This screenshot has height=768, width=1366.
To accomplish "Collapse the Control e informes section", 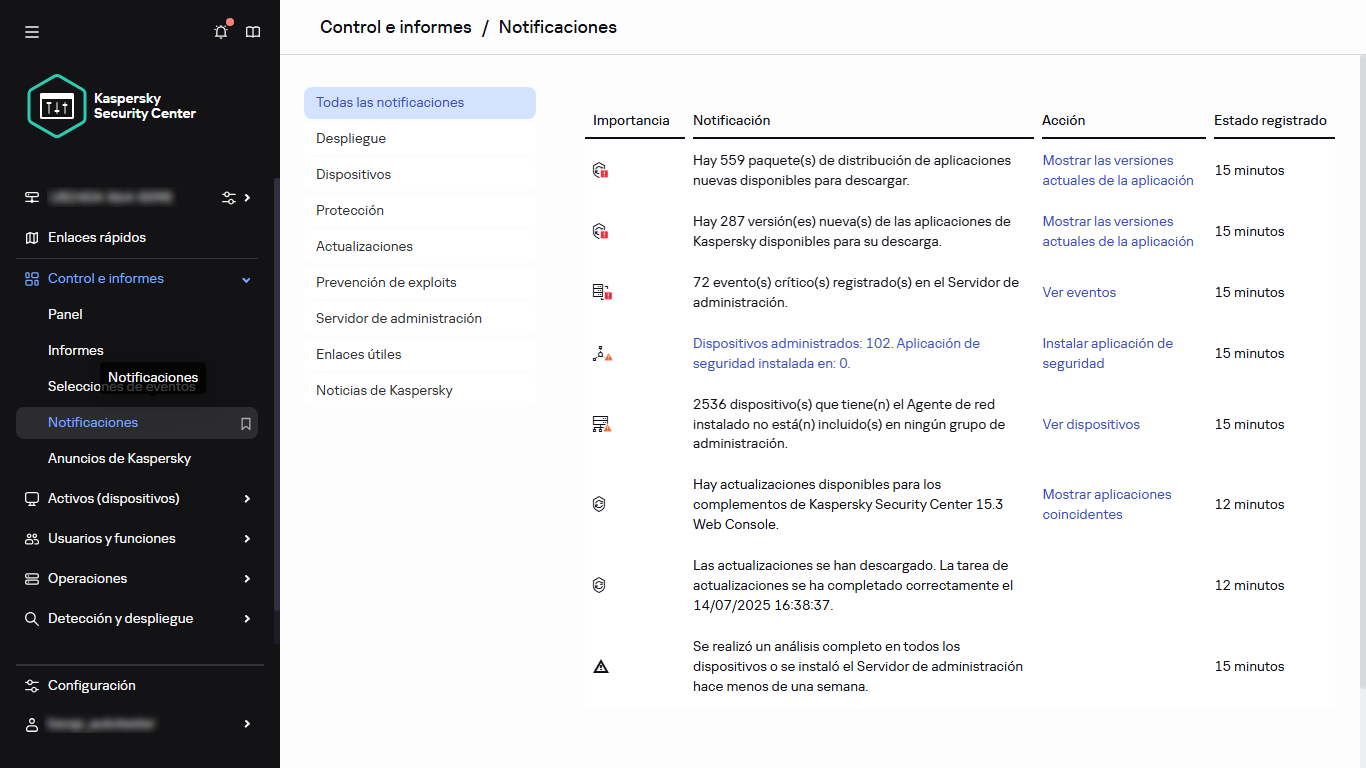I will (x=247, y=279).
